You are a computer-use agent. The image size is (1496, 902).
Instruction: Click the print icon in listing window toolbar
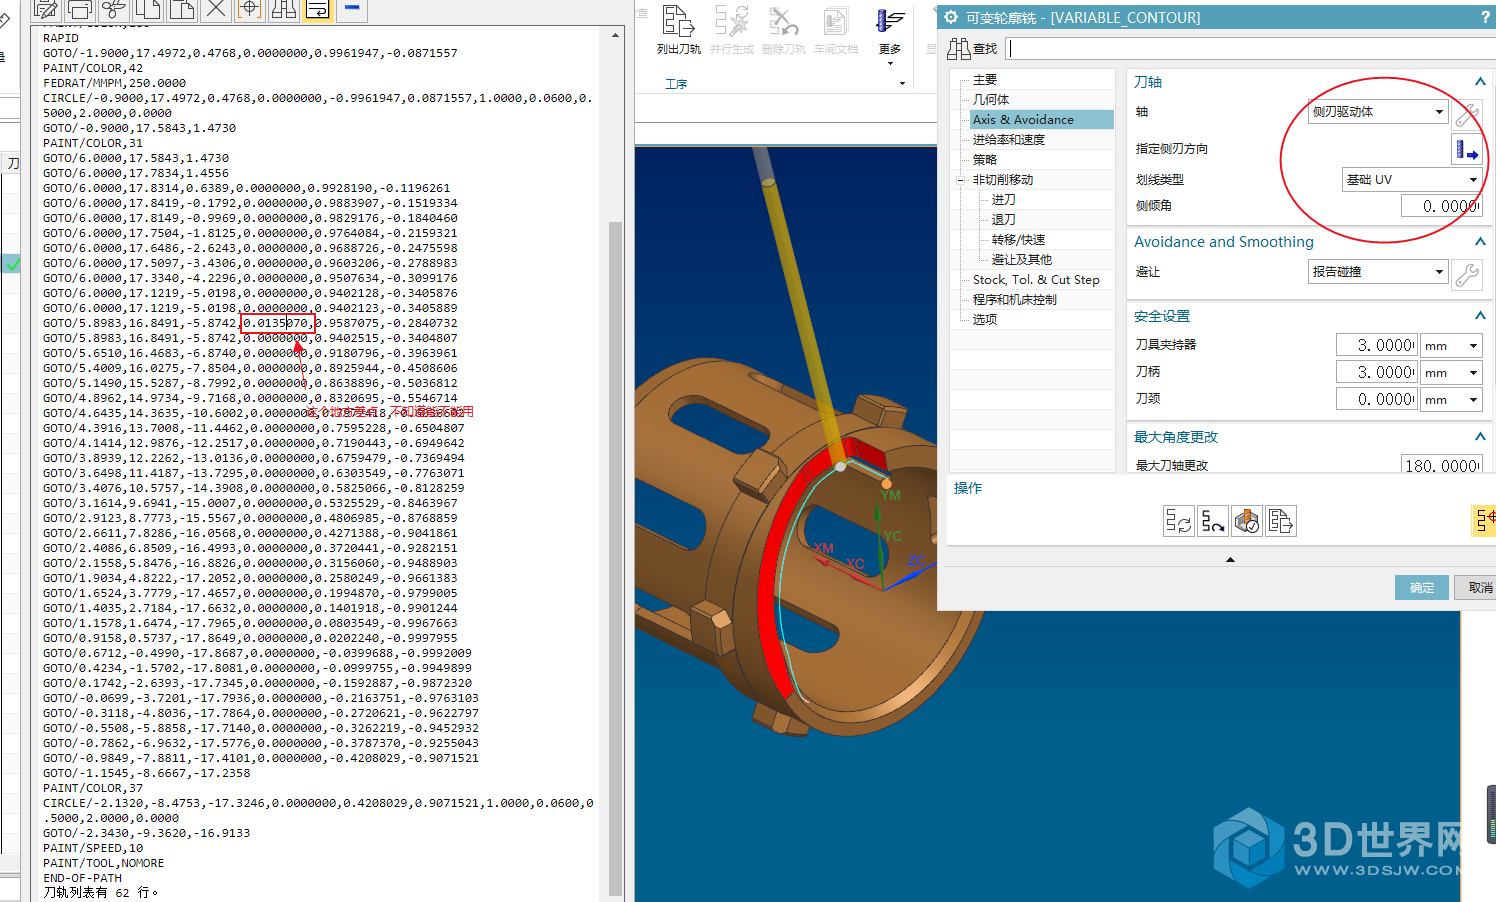(x=80, y=10)
